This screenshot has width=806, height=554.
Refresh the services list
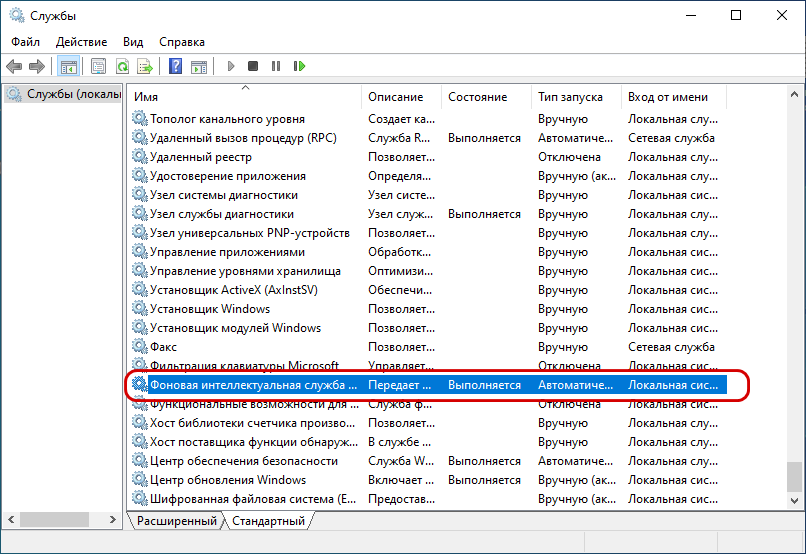click(122, 66)
